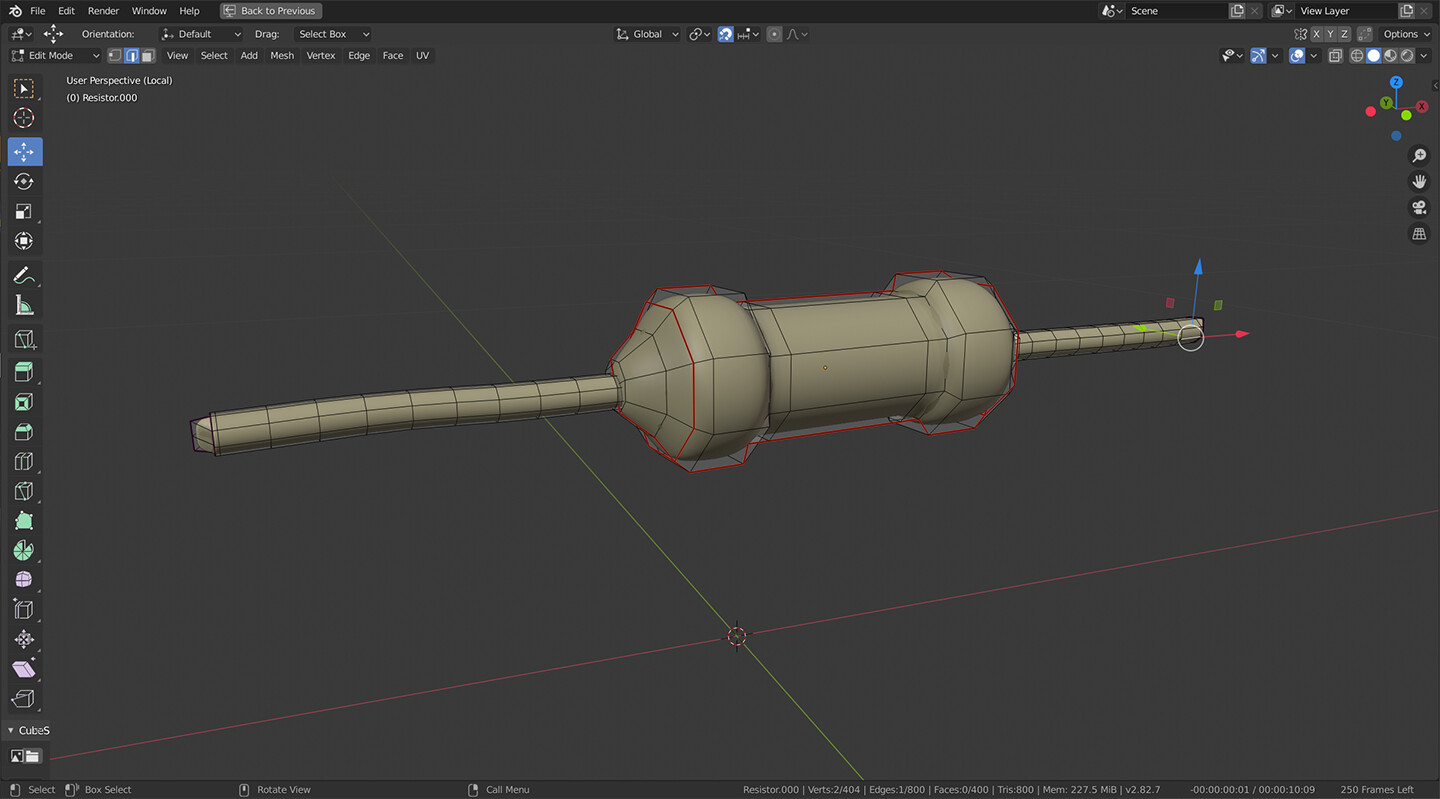
Task: Switch to the camera view icon
Action: pyautogui.click(x=1418, y=207)
